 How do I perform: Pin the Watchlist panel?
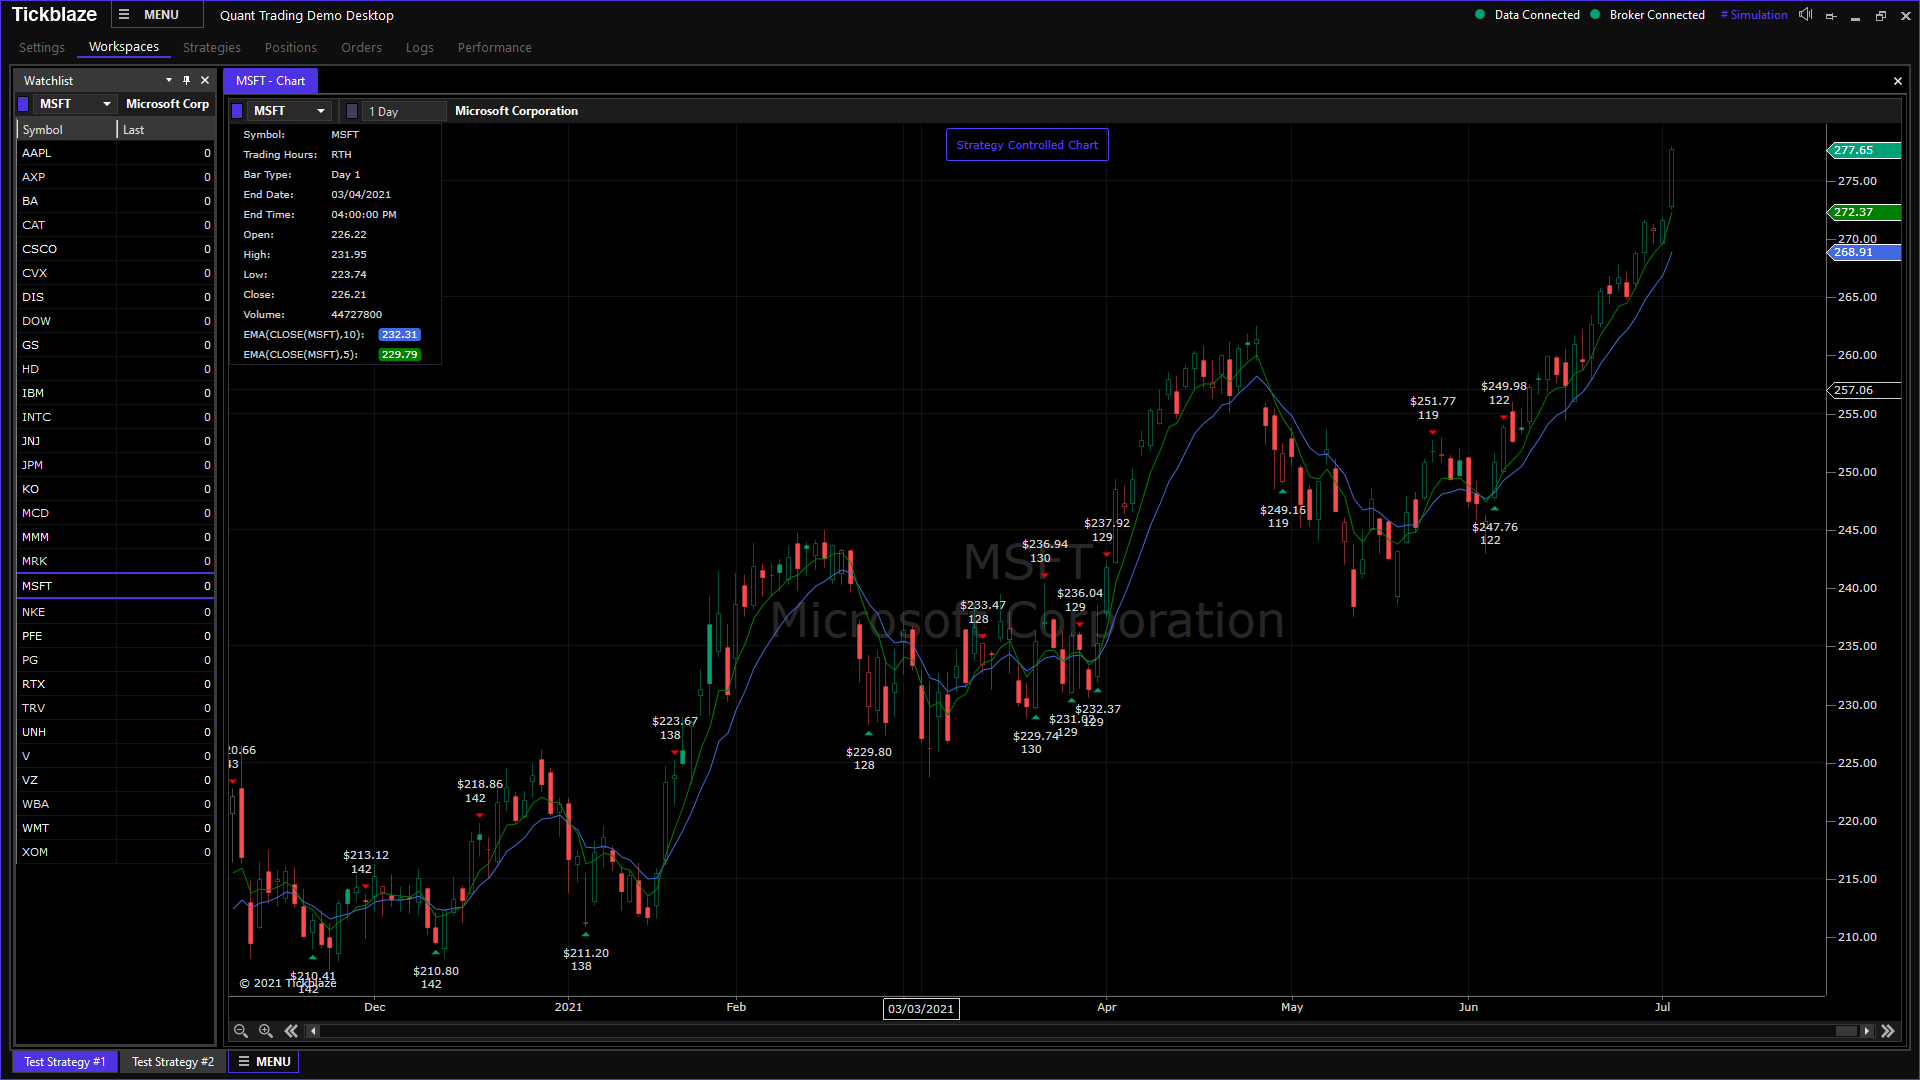click(x=186, y=80)
